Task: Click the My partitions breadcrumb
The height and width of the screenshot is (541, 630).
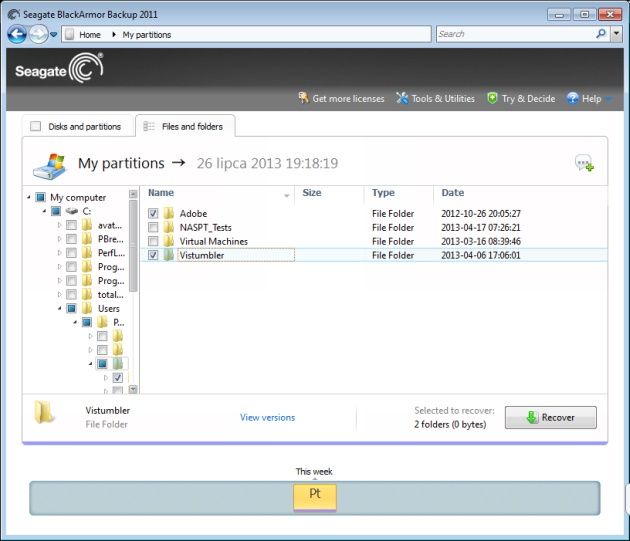Action: point(147,35)
